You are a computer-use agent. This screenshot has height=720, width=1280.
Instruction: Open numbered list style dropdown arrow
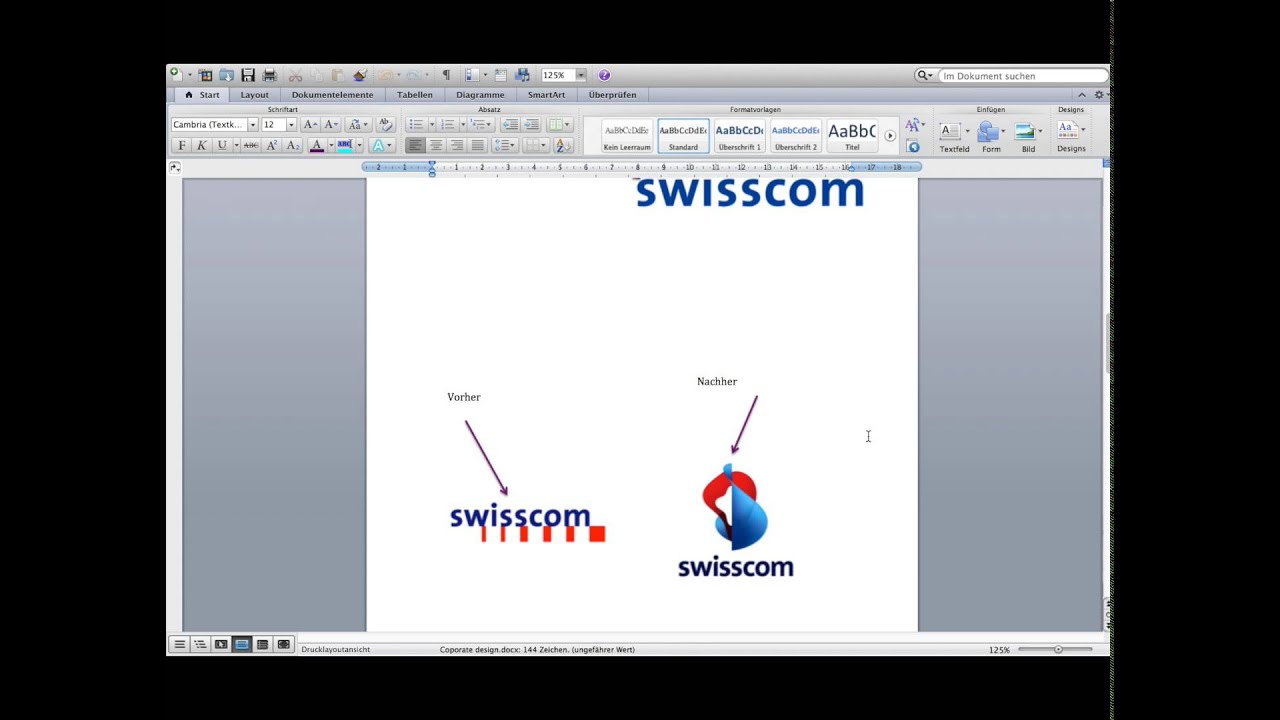[462, 125]
